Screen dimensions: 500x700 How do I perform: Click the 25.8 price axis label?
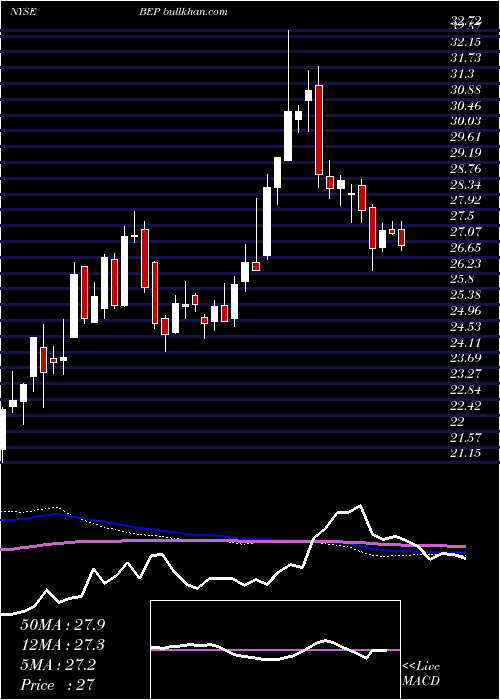(463, 279)
